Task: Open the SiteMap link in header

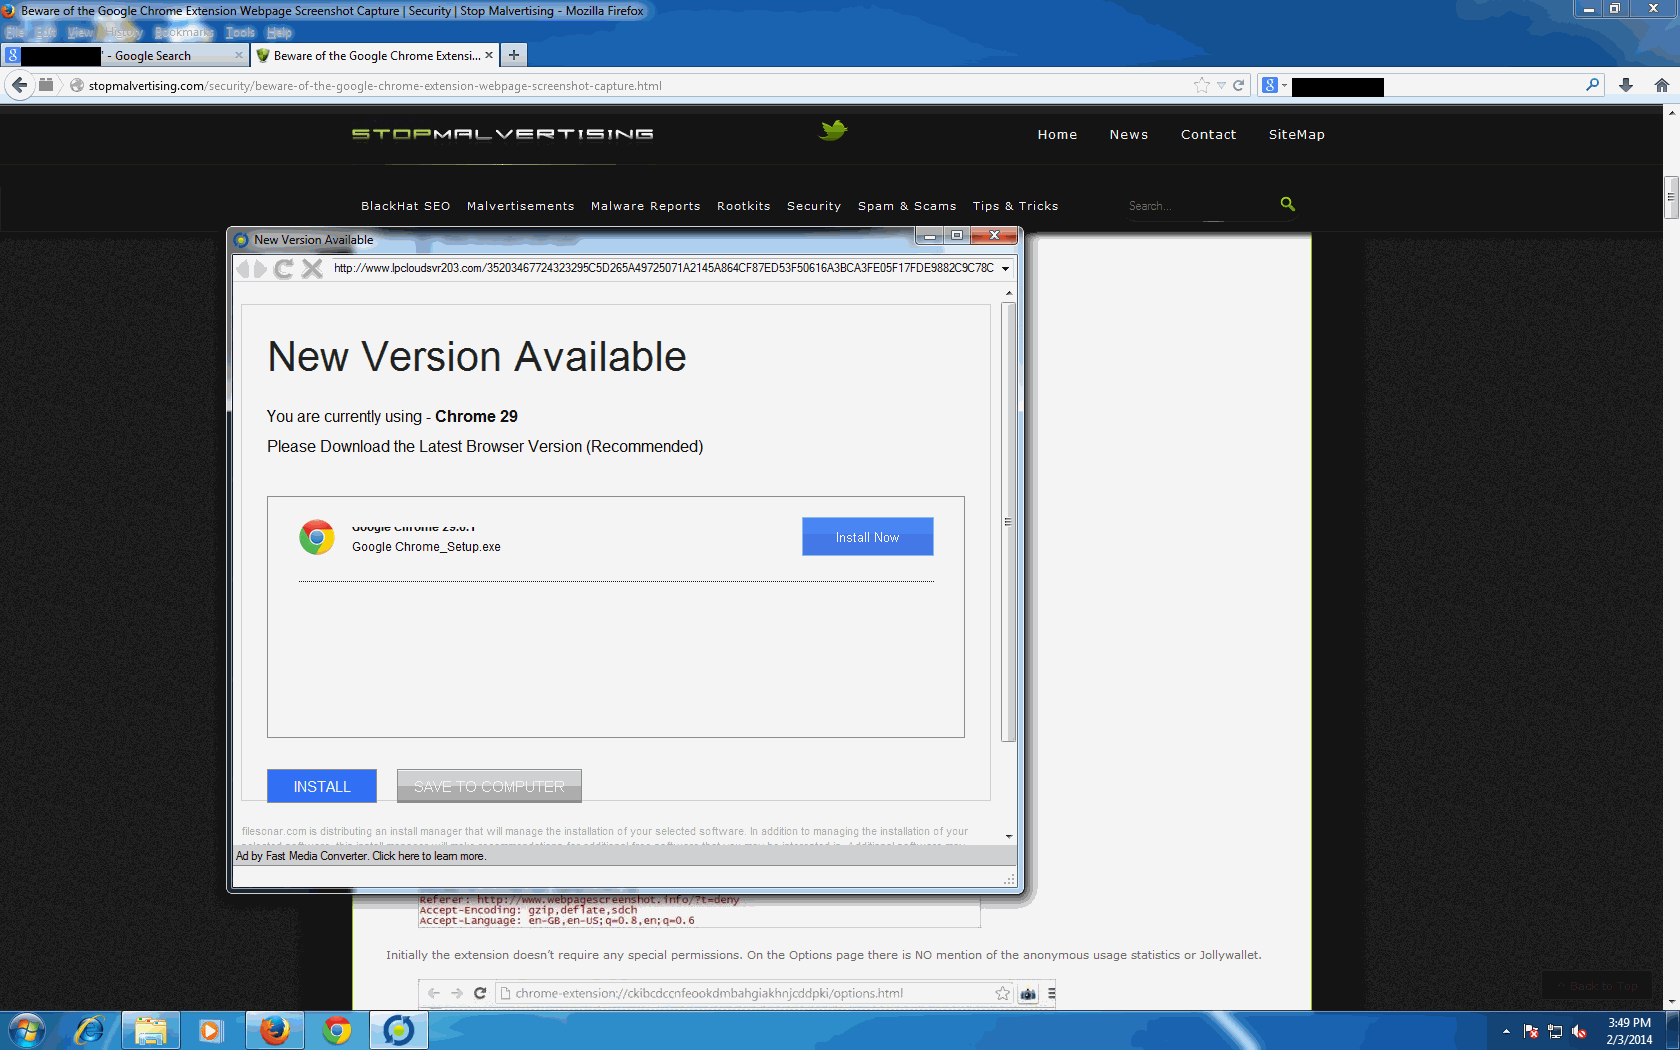Action: 1297,134
